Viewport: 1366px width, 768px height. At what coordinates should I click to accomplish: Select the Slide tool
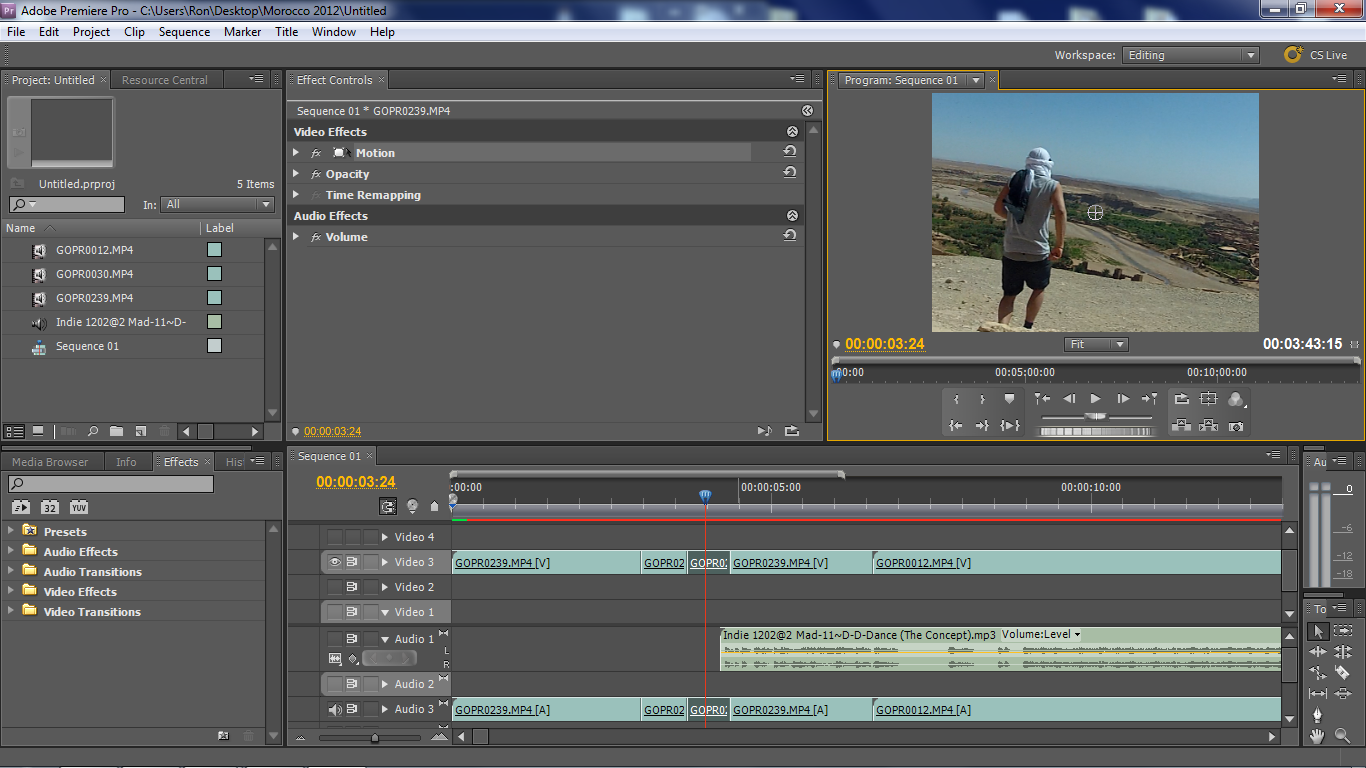1343,693
